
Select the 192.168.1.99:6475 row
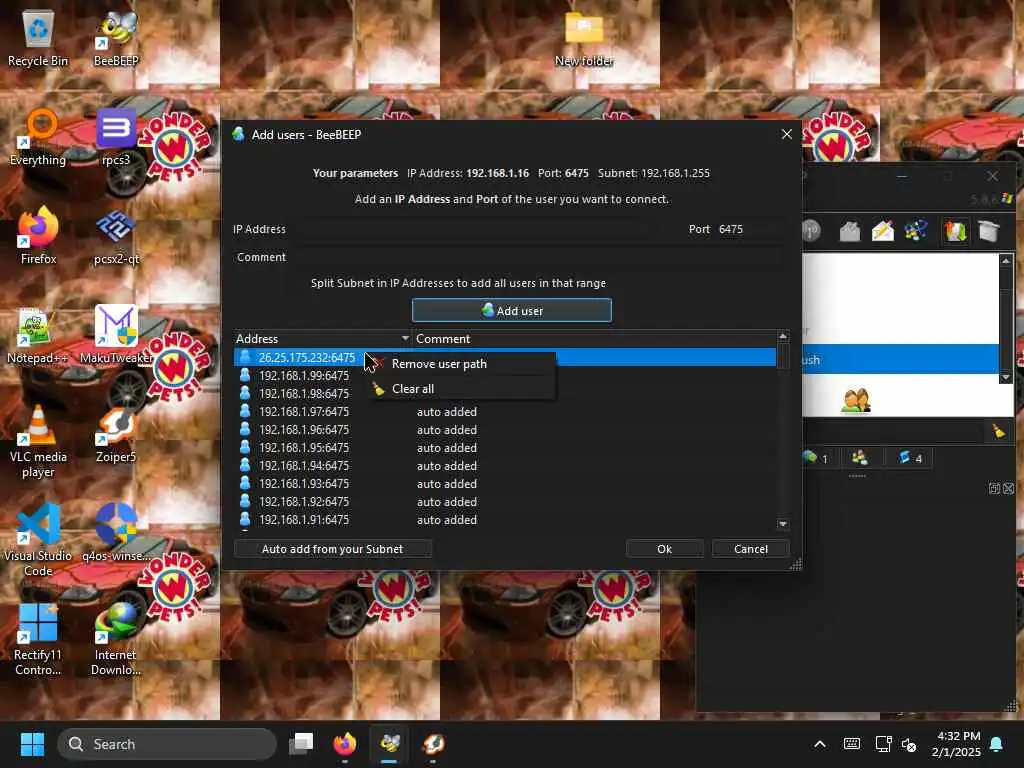point(505,376)
